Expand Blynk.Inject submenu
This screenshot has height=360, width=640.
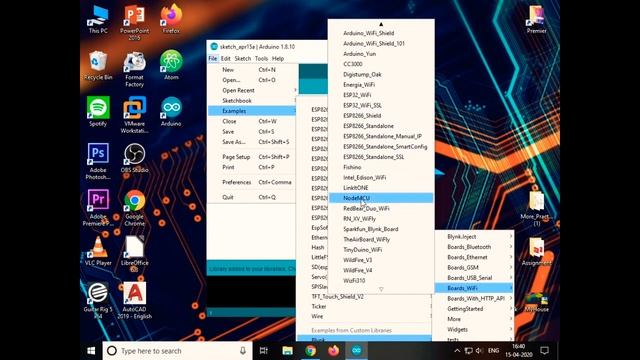pyautogui.click(x=474, y=237)
